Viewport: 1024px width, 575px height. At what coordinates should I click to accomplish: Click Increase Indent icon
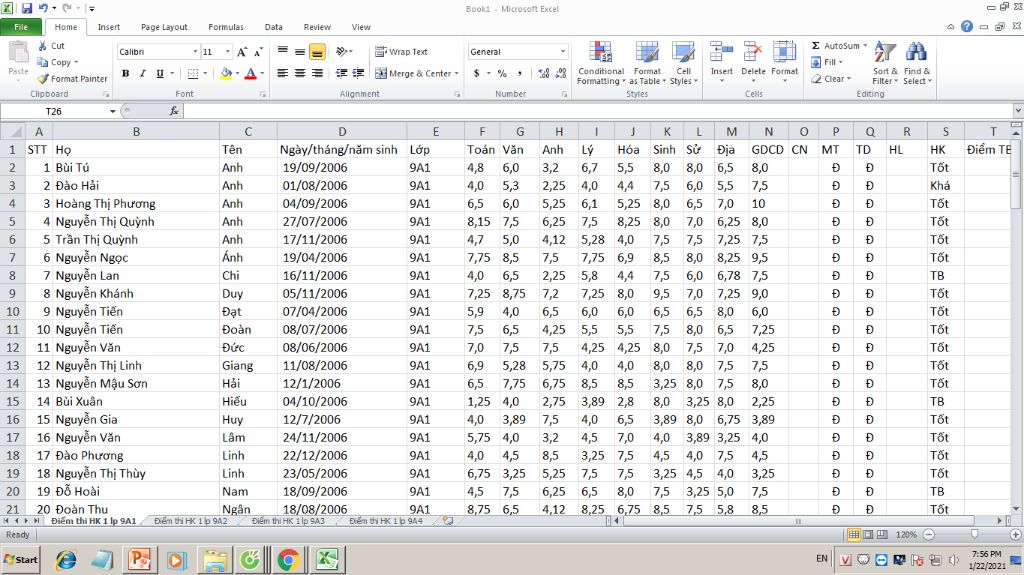point(359,73)
